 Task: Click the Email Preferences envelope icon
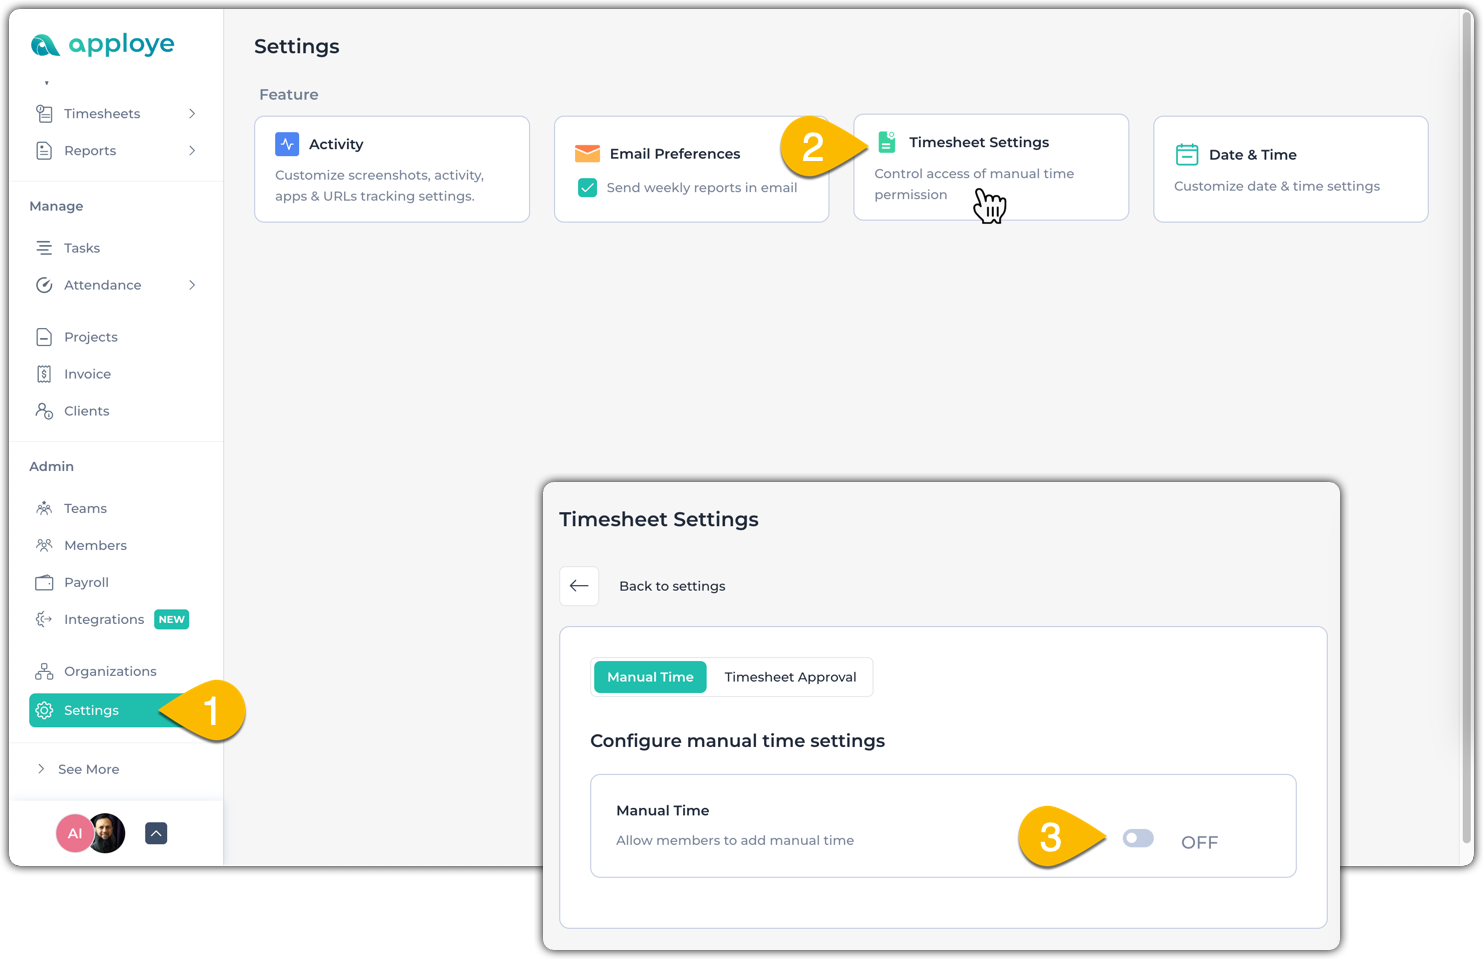click(x=588, y=153)
